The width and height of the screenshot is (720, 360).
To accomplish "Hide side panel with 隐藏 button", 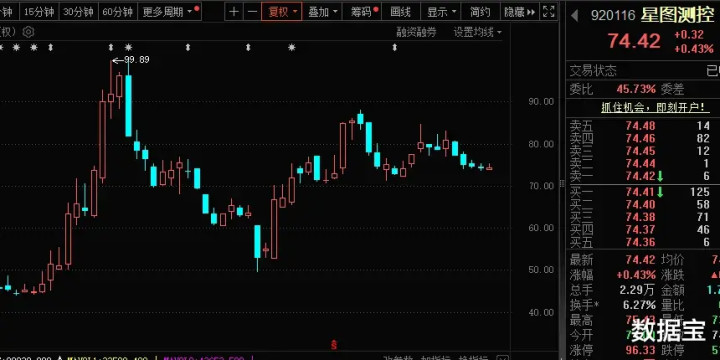I will pos(519,12).
